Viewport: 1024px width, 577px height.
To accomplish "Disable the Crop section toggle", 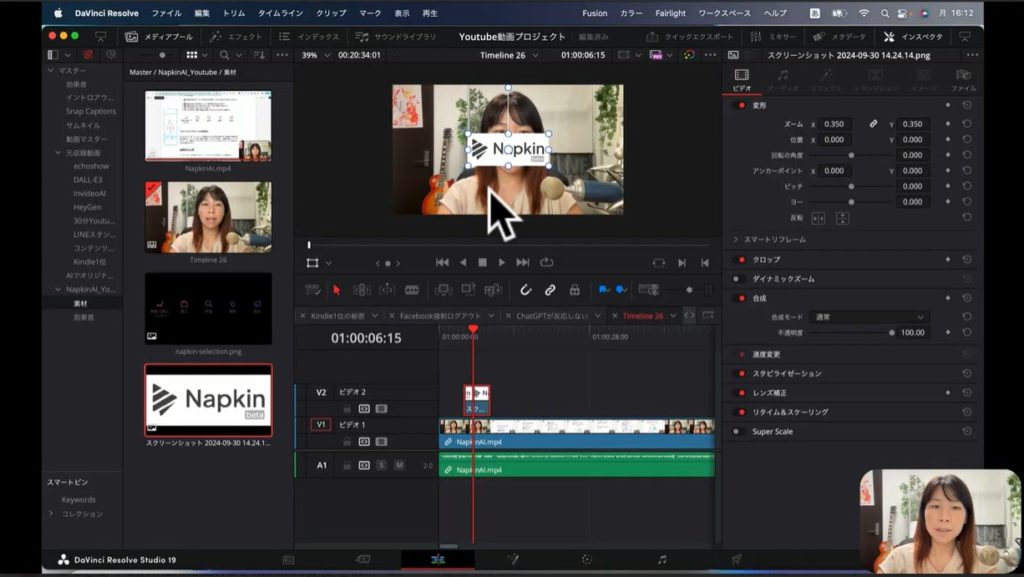I will (x=741, y=260).
